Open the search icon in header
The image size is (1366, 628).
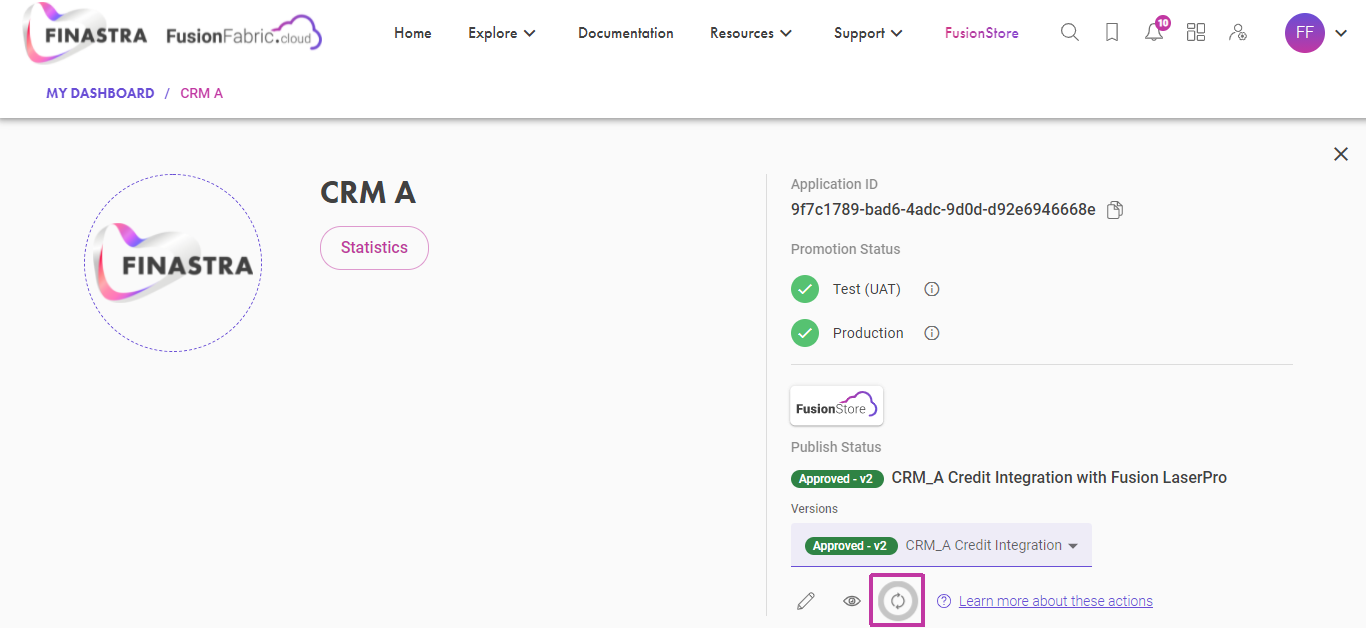(1069, 33)
